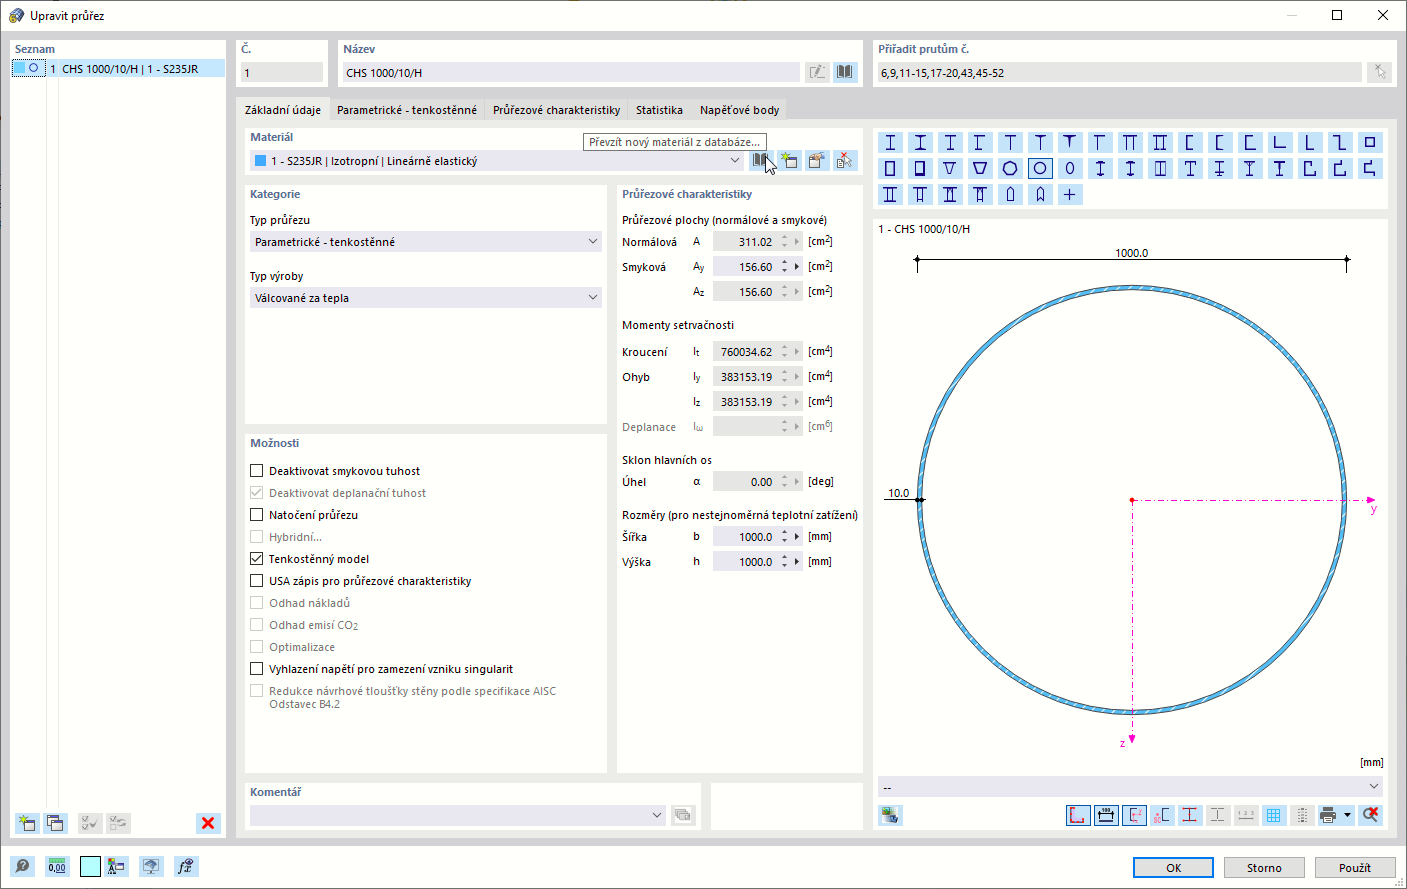The width and height of the screenshot is (1407, 889).
Task: Pick the double-T (pi) section shape
Action: [x=1130, y=142]
